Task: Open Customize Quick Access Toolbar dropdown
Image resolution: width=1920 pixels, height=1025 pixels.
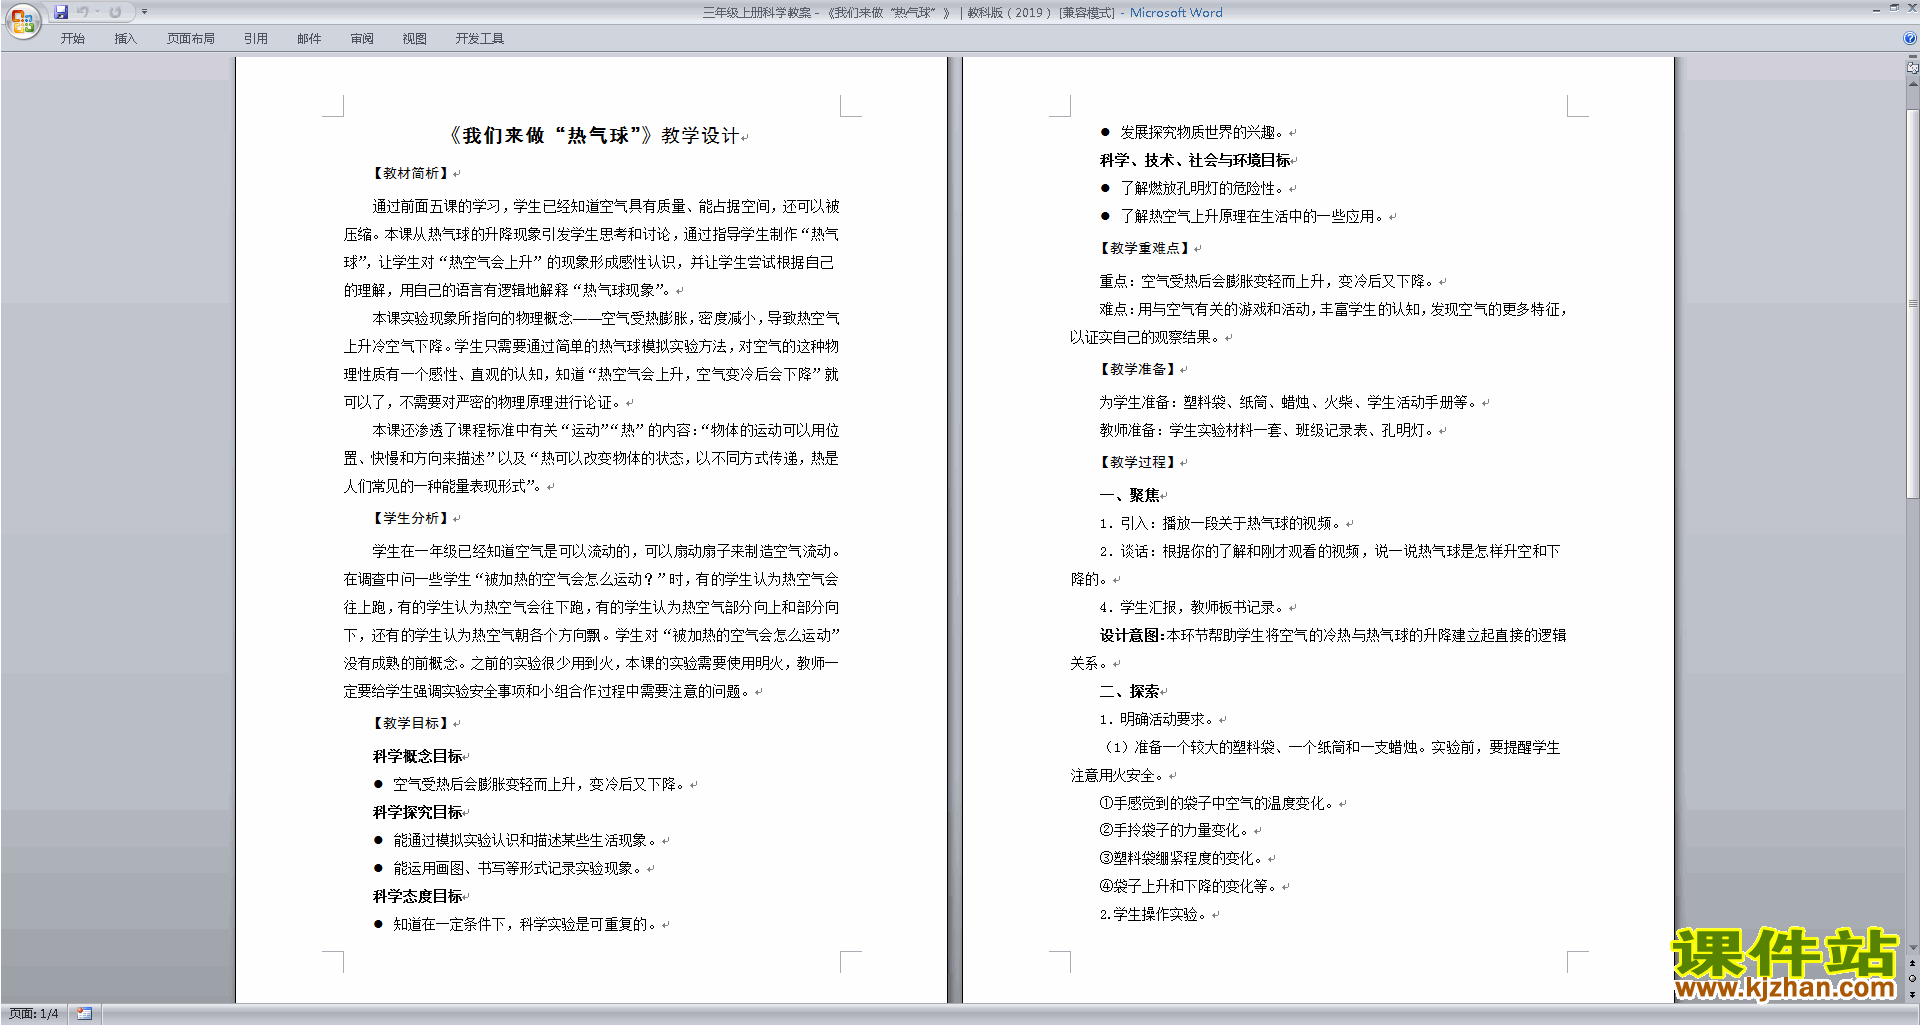Action: 144,12
